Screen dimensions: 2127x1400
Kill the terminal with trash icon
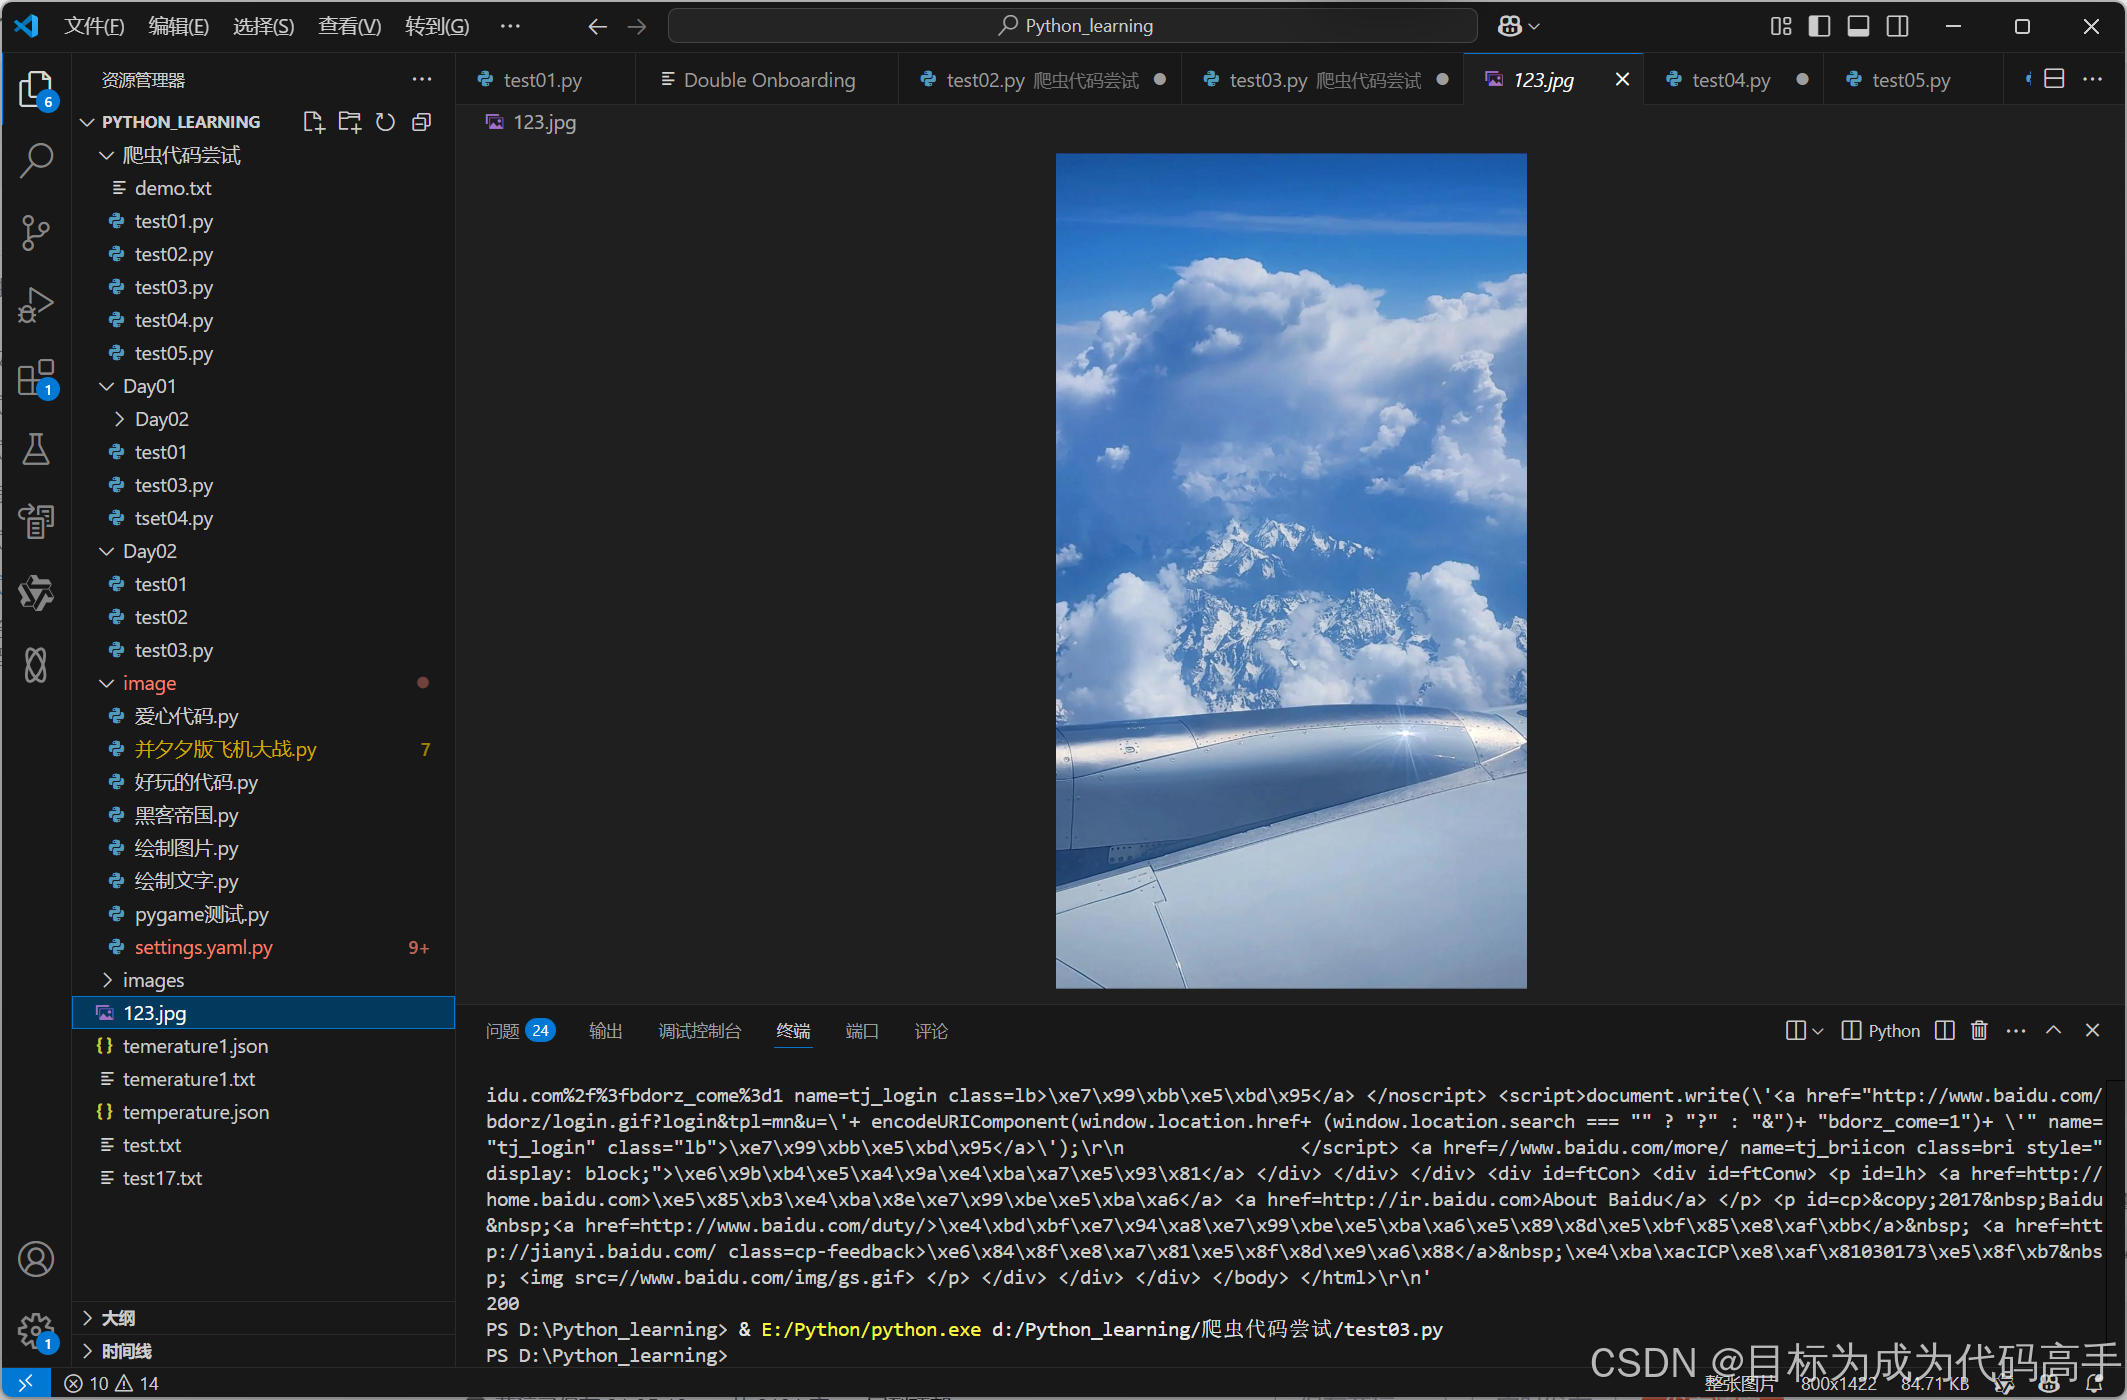[1979, 1030]
